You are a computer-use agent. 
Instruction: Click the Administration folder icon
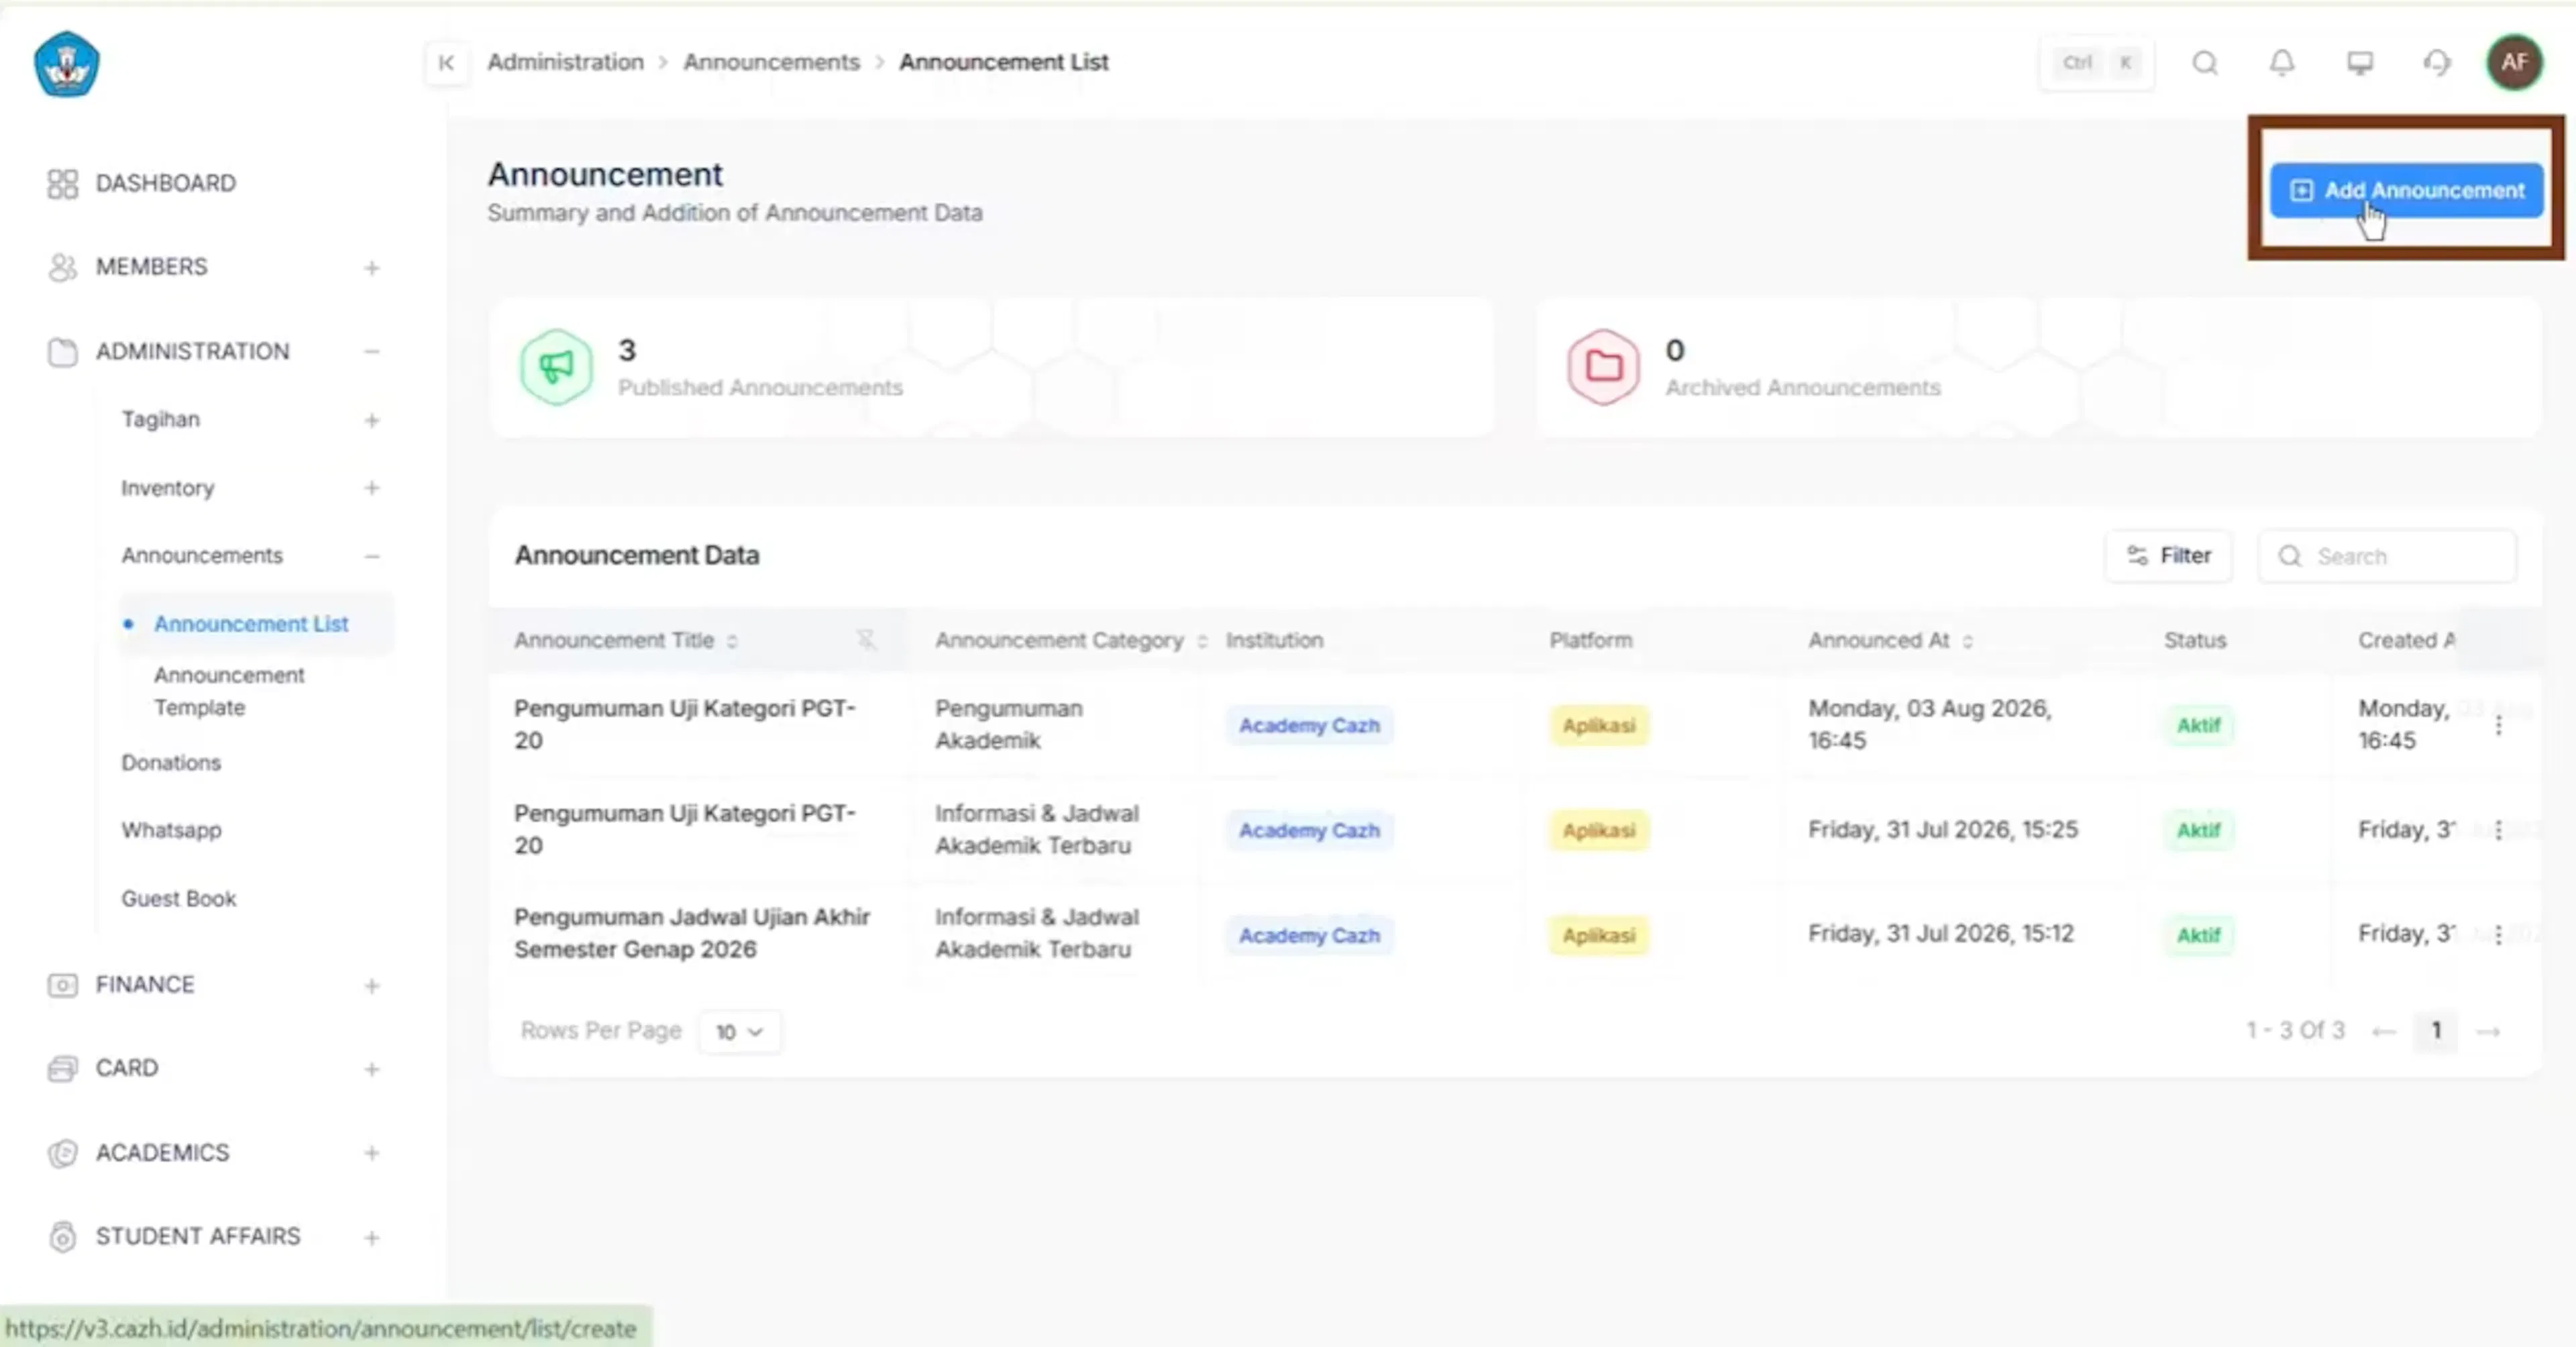[x=62, y=352]
